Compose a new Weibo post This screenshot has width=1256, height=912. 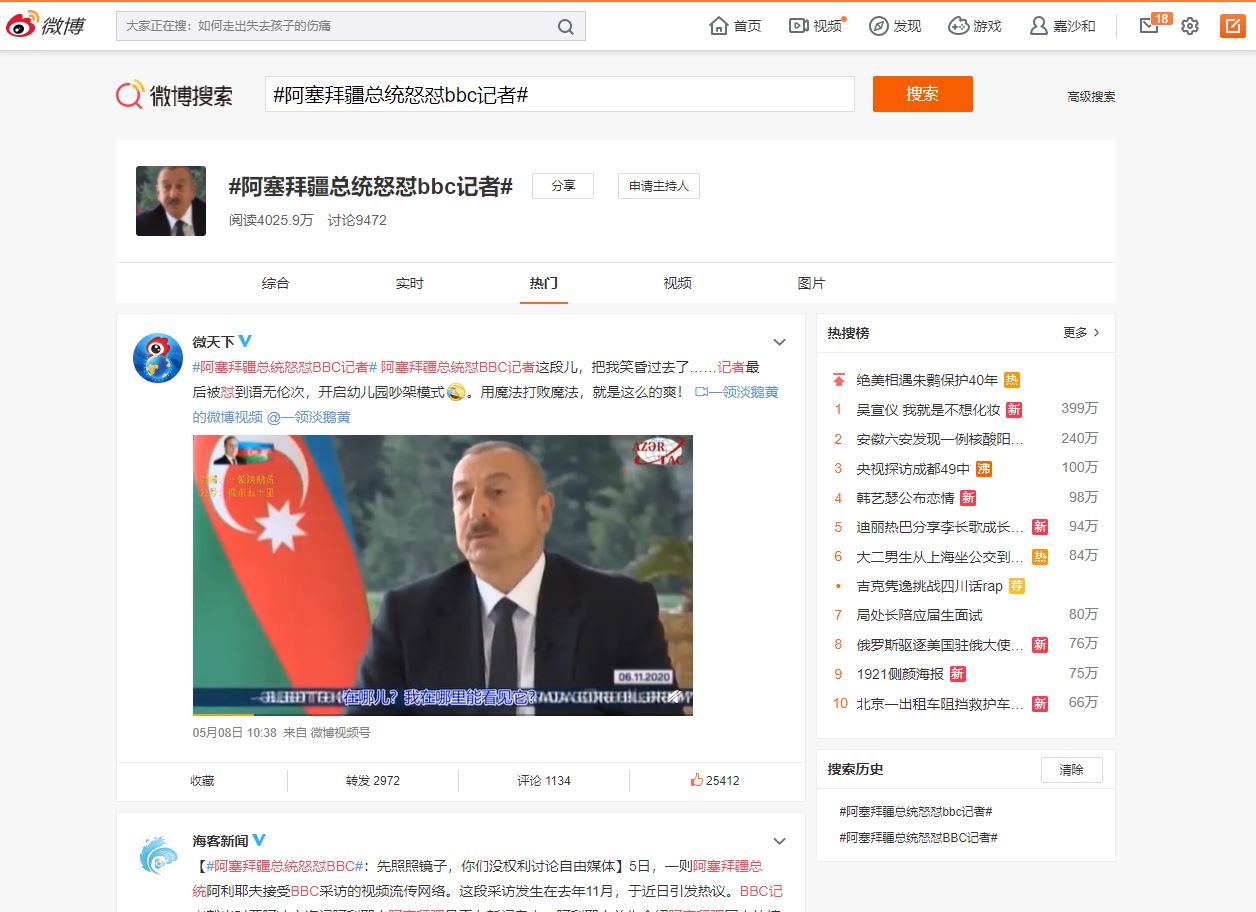click(1232, 26)
